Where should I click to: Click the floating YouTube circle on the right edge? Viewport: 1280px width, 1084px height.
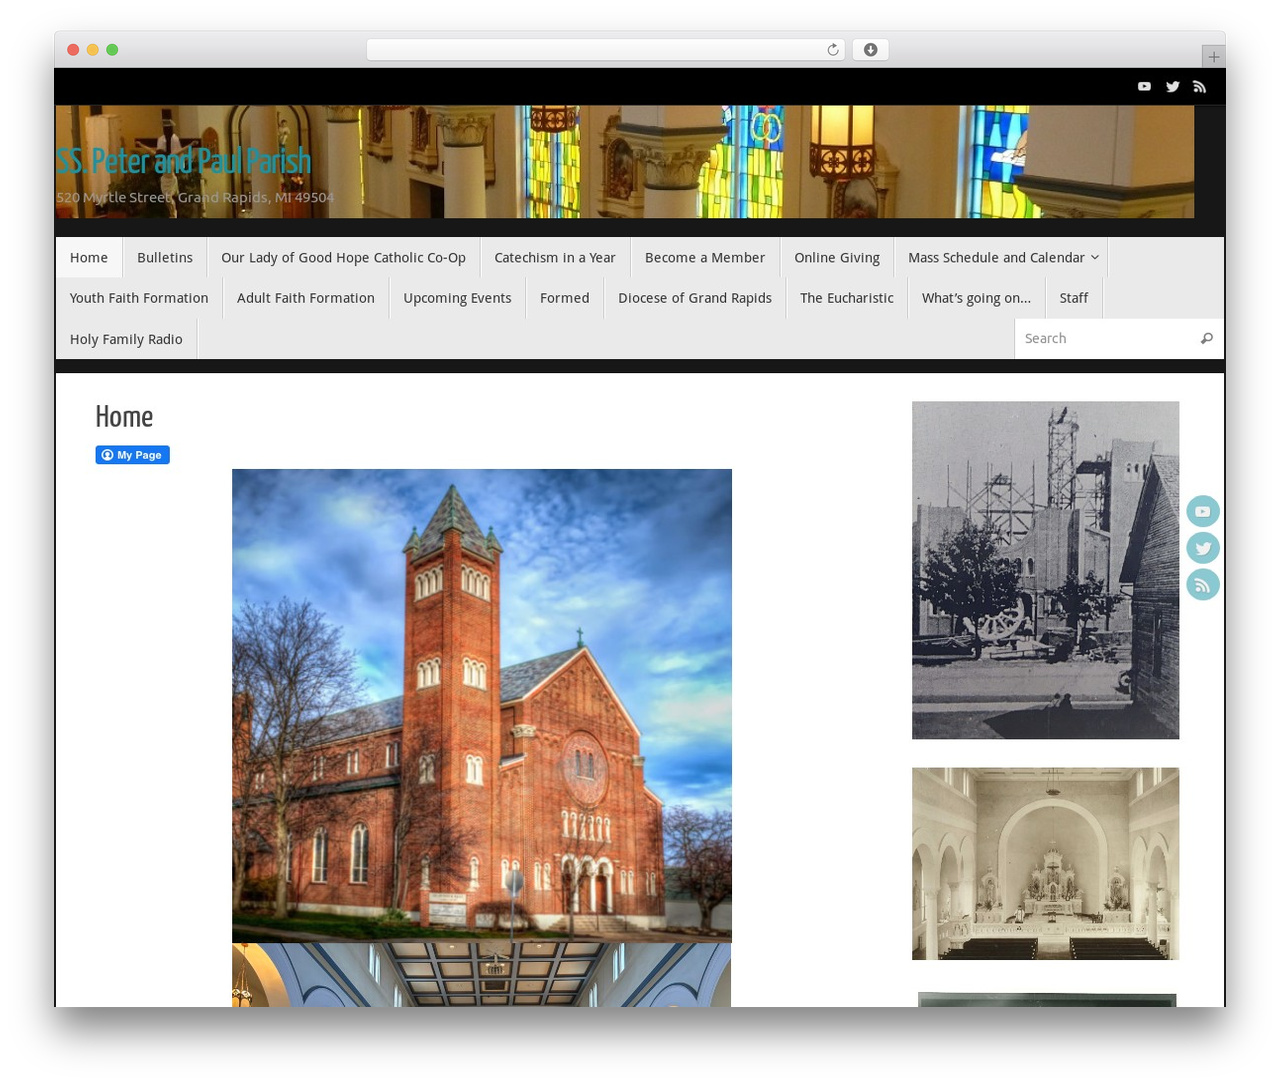(x=1203, y=512)
